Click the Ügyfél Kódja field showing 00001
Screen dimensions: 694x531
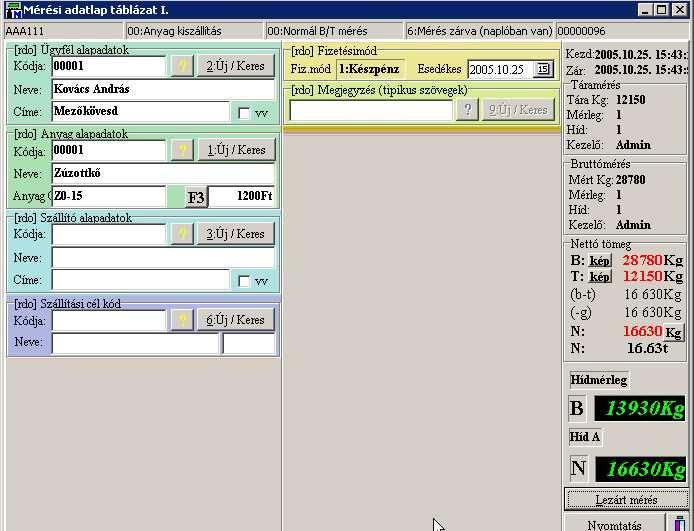108,66
